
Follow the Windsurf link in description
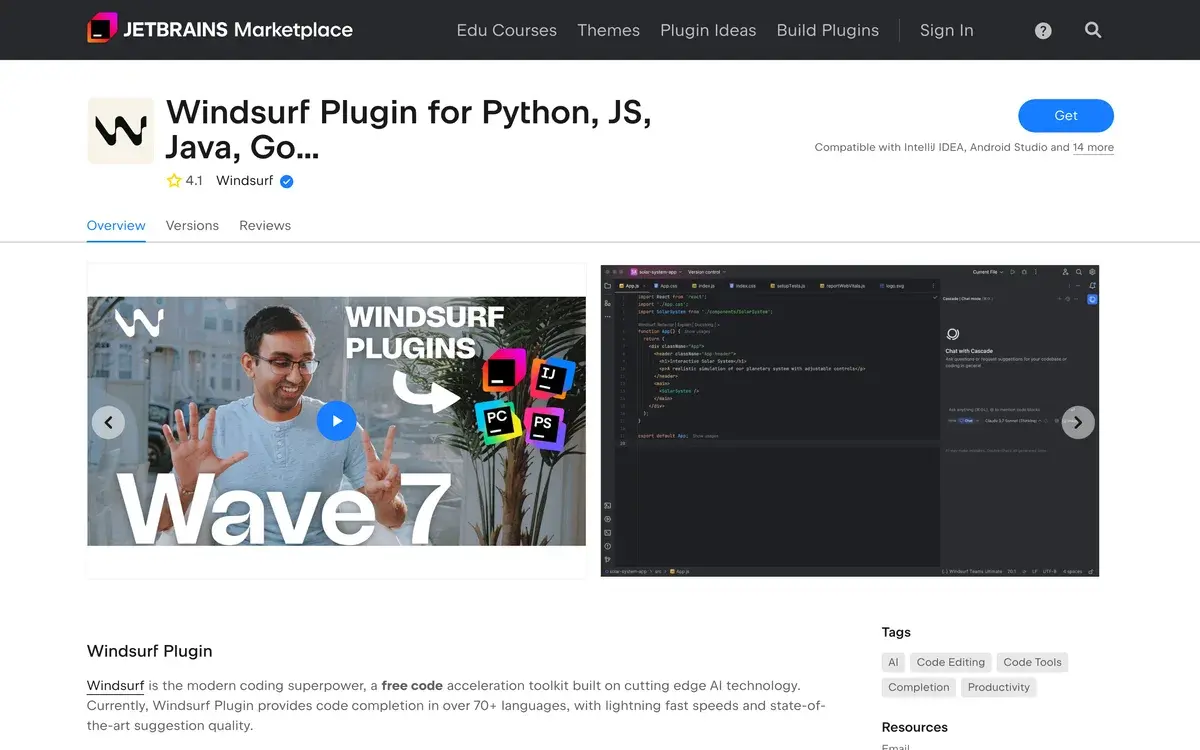115,686
